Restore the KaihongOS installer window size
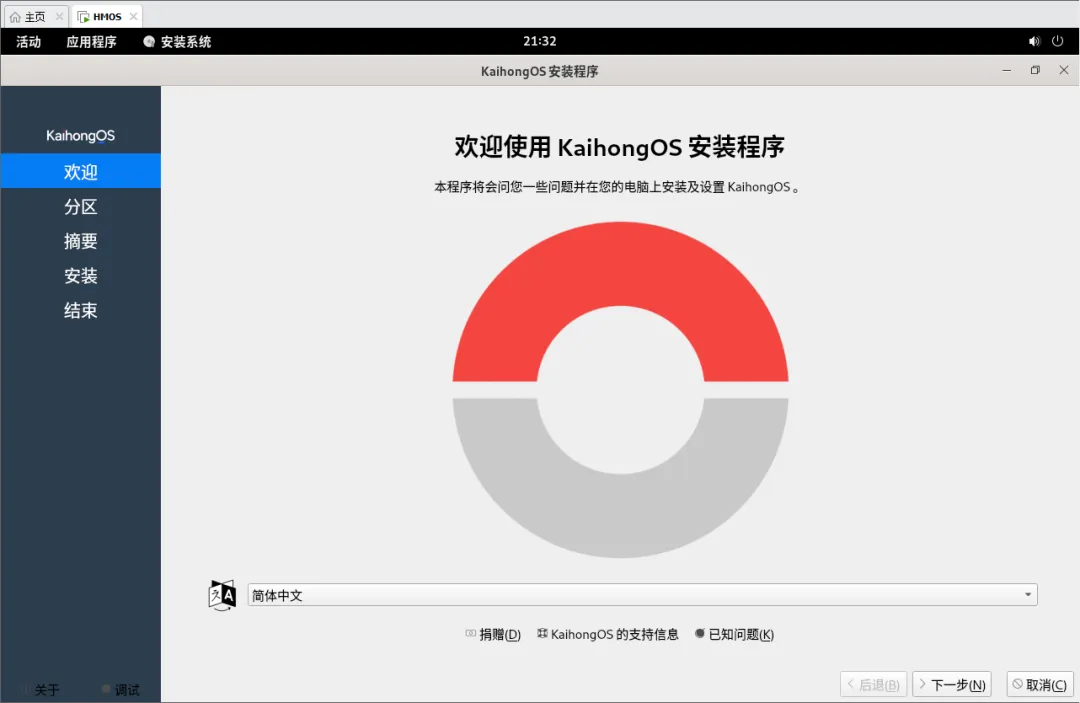The image size is (1080, 703). pyautogui.click(x=1035, y=70)
